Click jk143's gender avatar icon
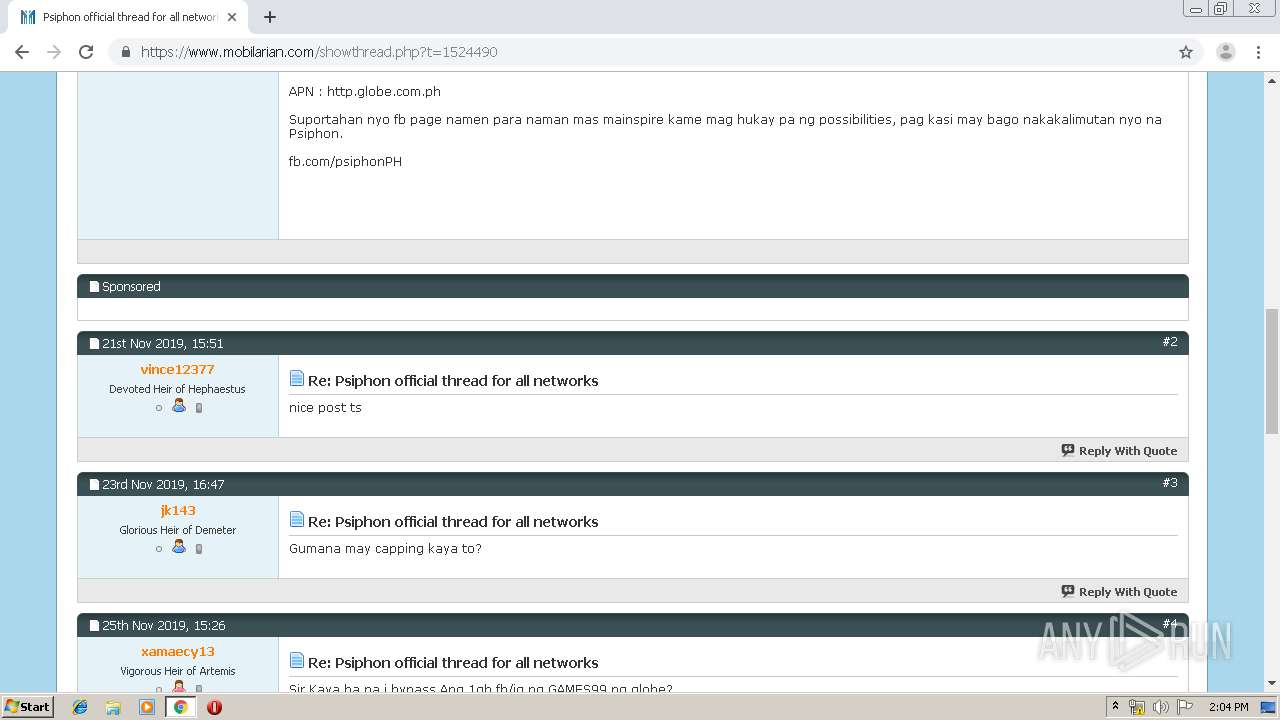Screen dimensions: 1280x720 tap(179, 547)
